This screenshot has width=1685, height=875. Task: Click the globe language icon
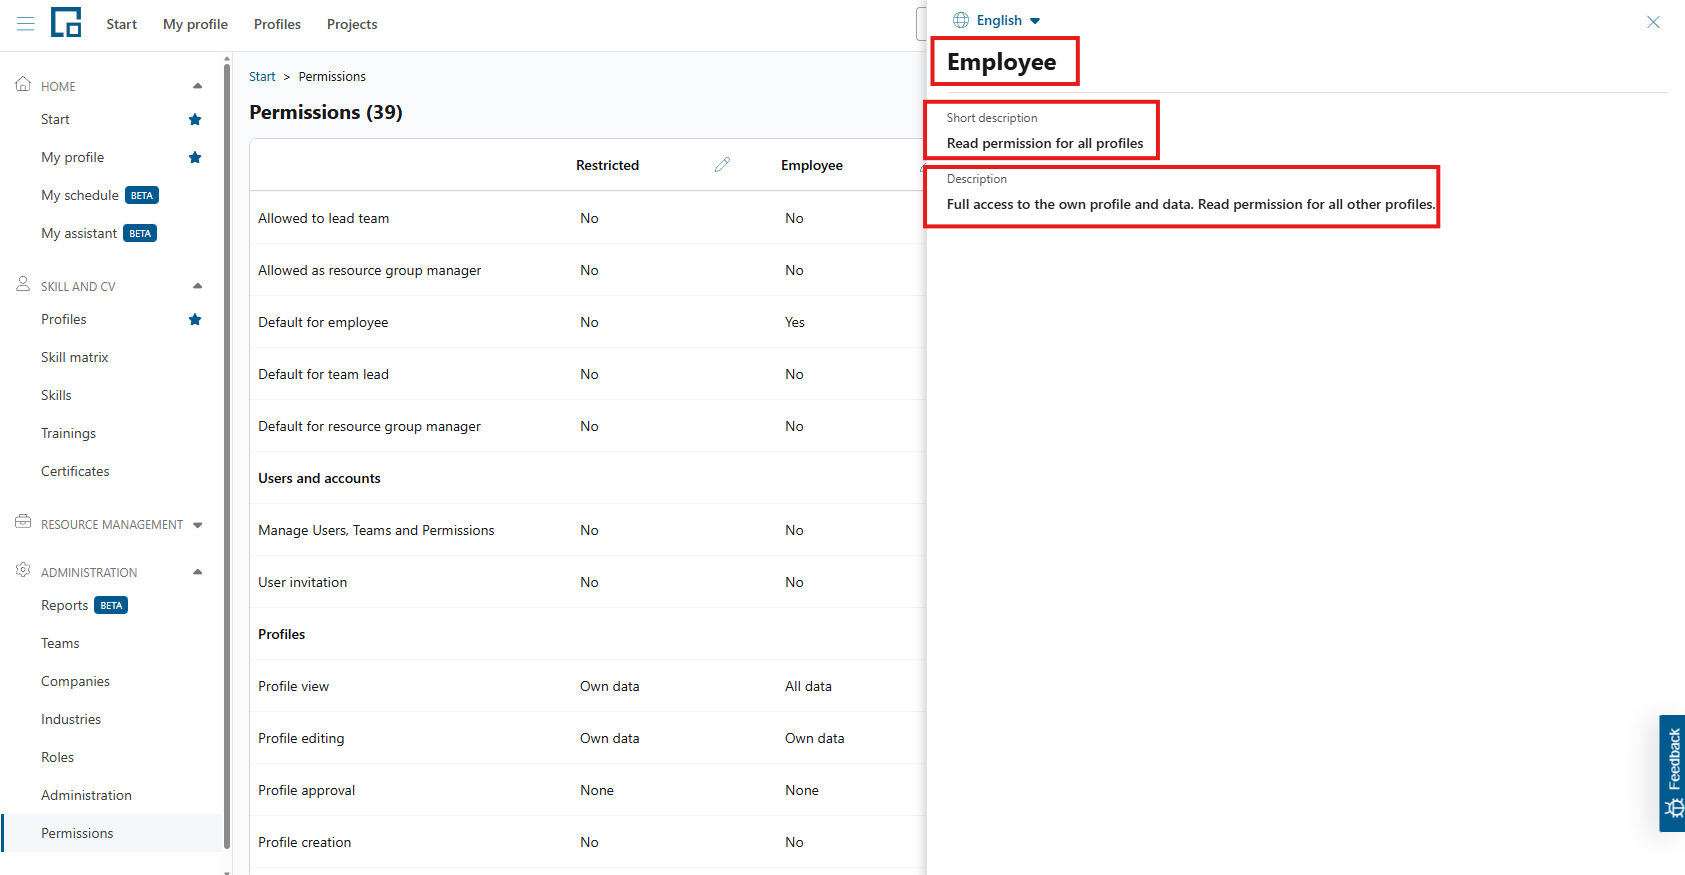[x=961, y=20]
